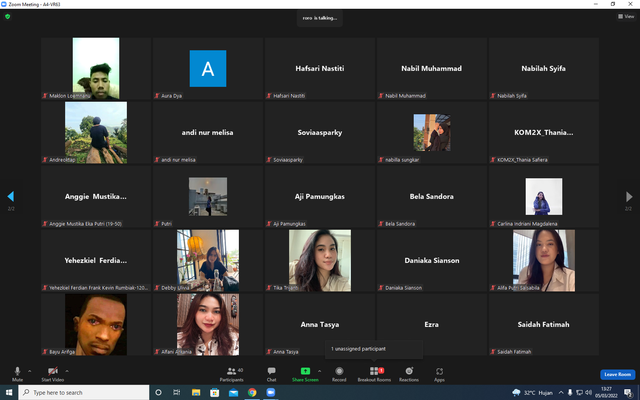
Task: Open the system volume tray icon
Action: click(x=588, y=393)
